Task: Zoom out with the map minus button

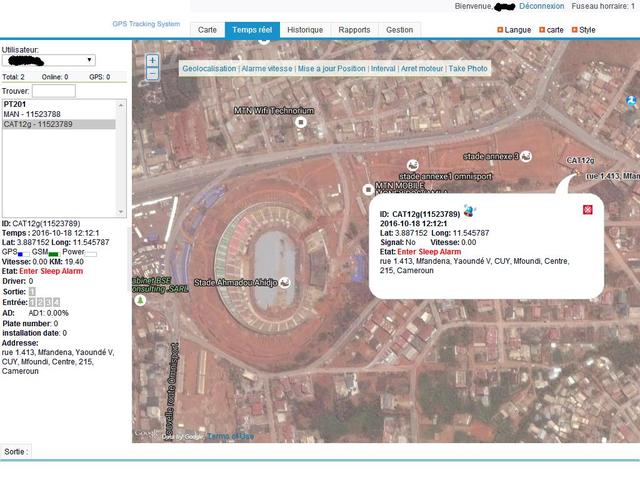Action: [152, 74]
